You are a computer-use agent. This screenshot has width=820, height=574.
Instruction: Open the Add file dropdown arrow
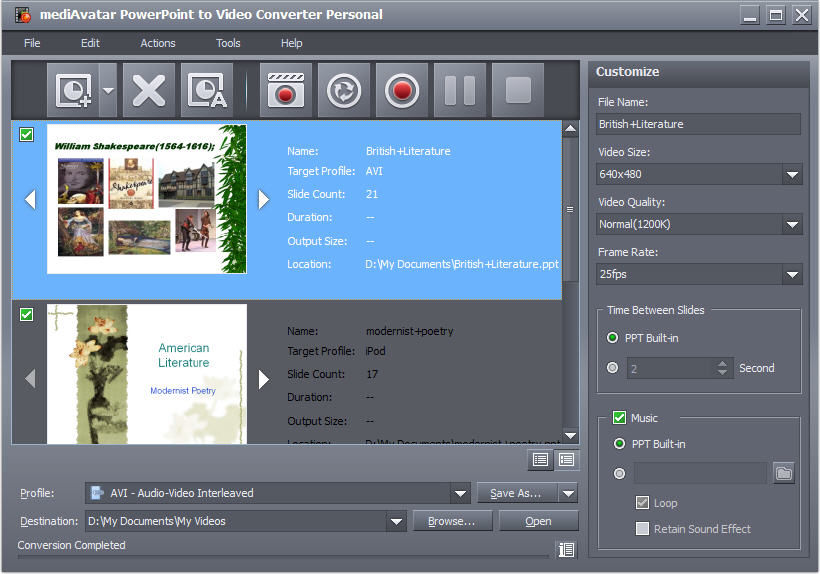[108, 90]
